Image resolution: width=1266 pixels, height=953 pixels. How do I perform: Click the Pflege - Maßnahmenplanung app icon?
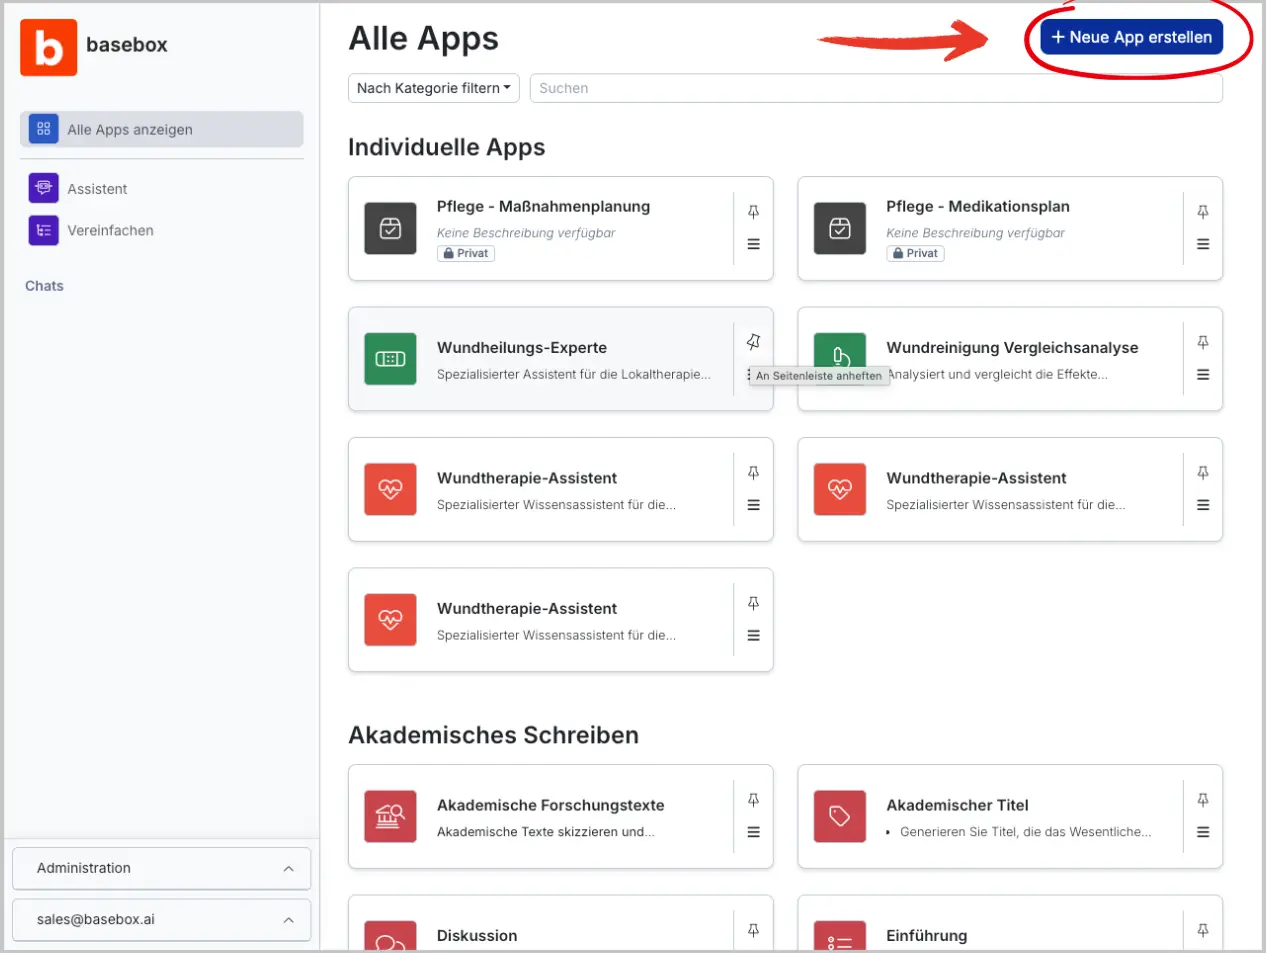click(390, 229)
